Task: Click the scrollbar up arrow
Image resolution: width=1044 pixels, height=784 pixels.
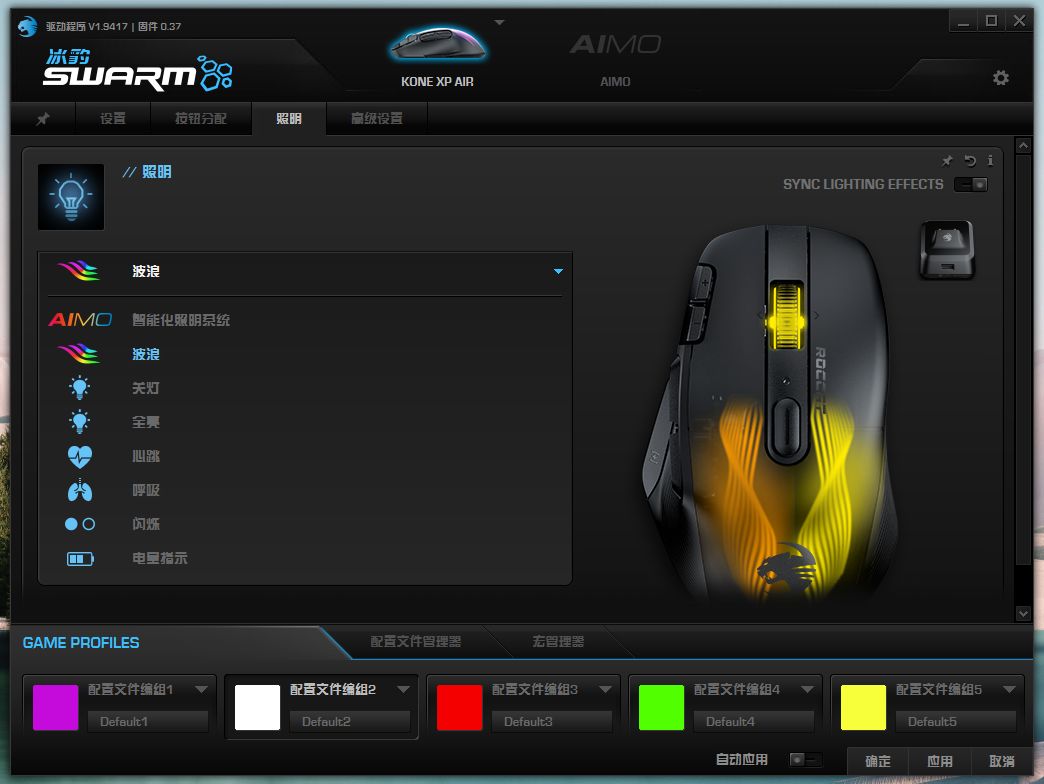Action: pyautogui.click(x=1023, y=145)
